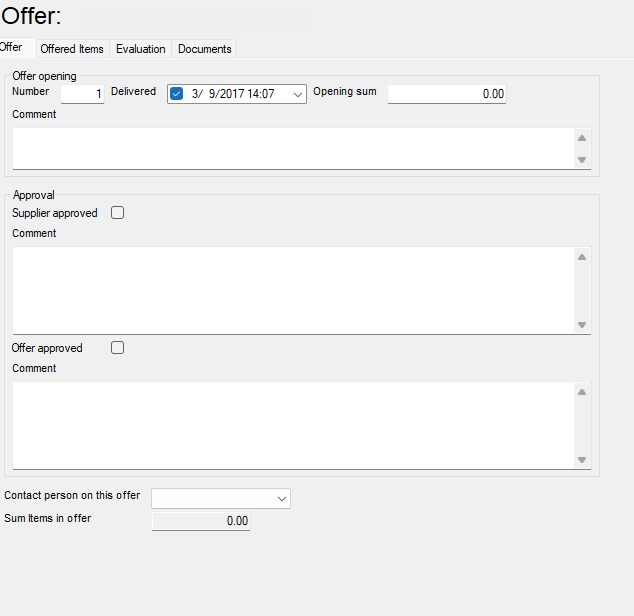This screenshot has width=634, height=616.
Task: Click the Offer approved comment box
Action: 292,425
